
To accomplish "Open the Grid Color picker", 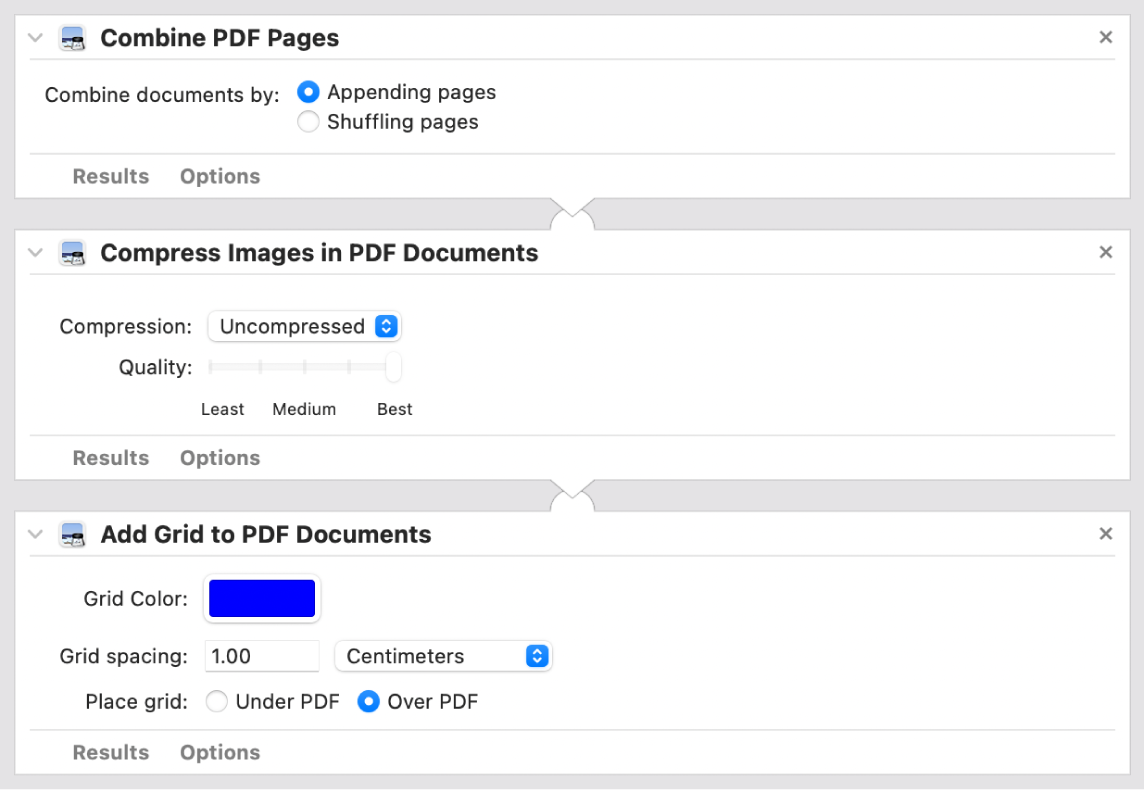I will pyautogui.click(x=261, y=598).
